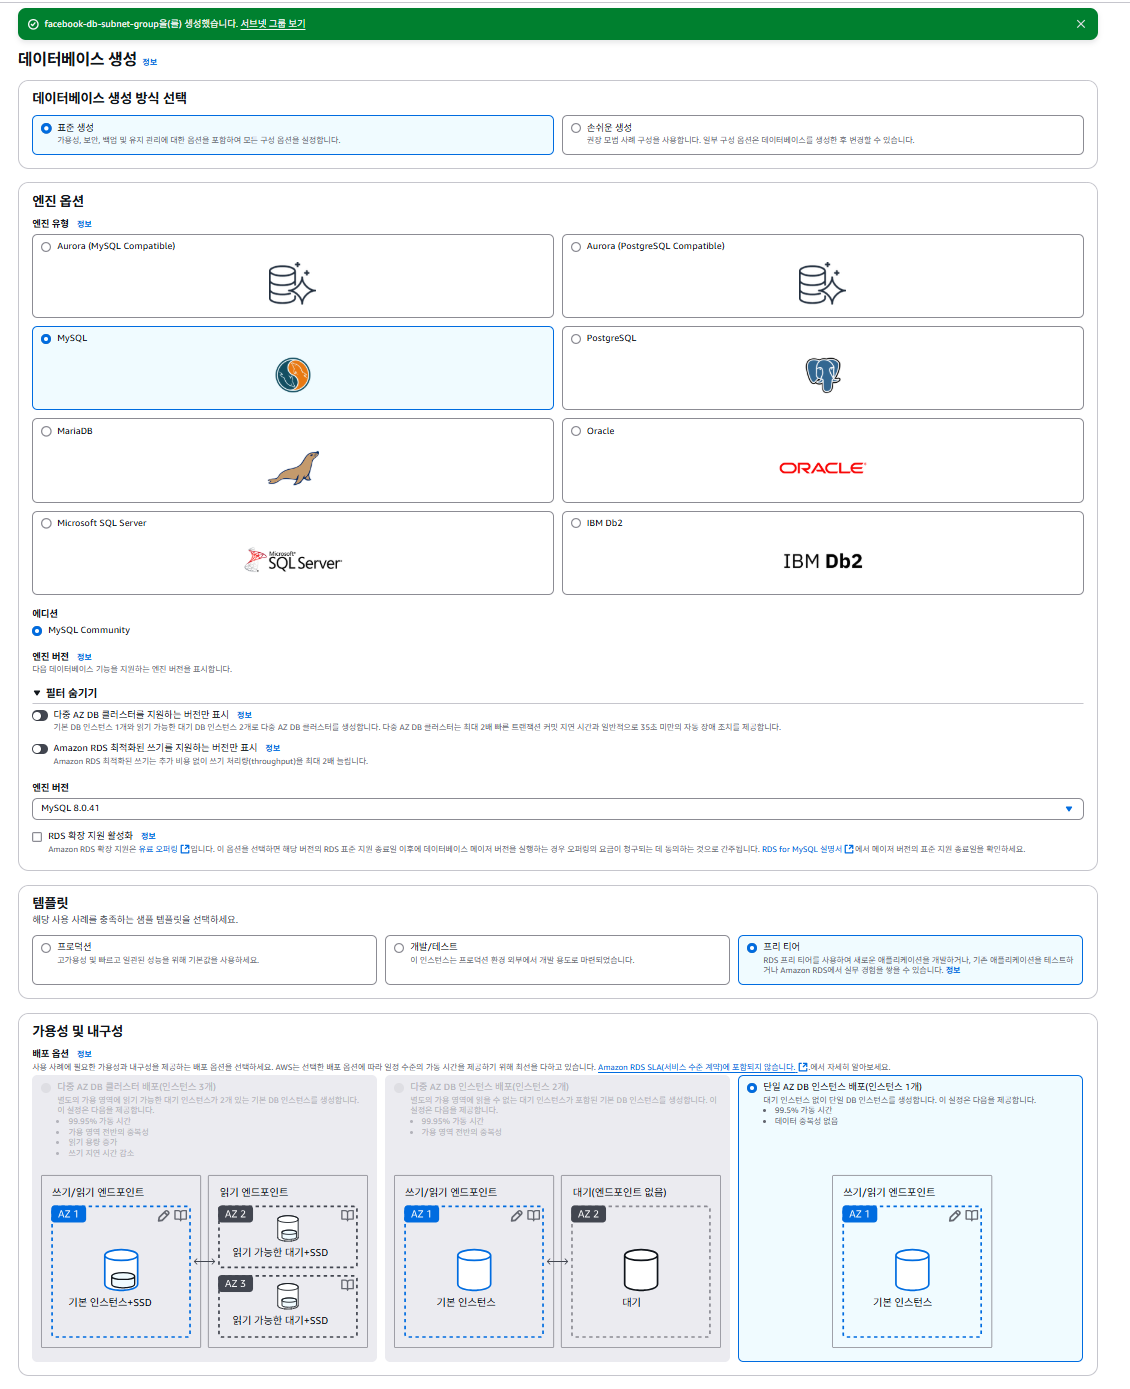Toggle 다중 AZ DB 클러스터 지원 버전 filter
The image size is (1130, 1389).
(40, 716)
